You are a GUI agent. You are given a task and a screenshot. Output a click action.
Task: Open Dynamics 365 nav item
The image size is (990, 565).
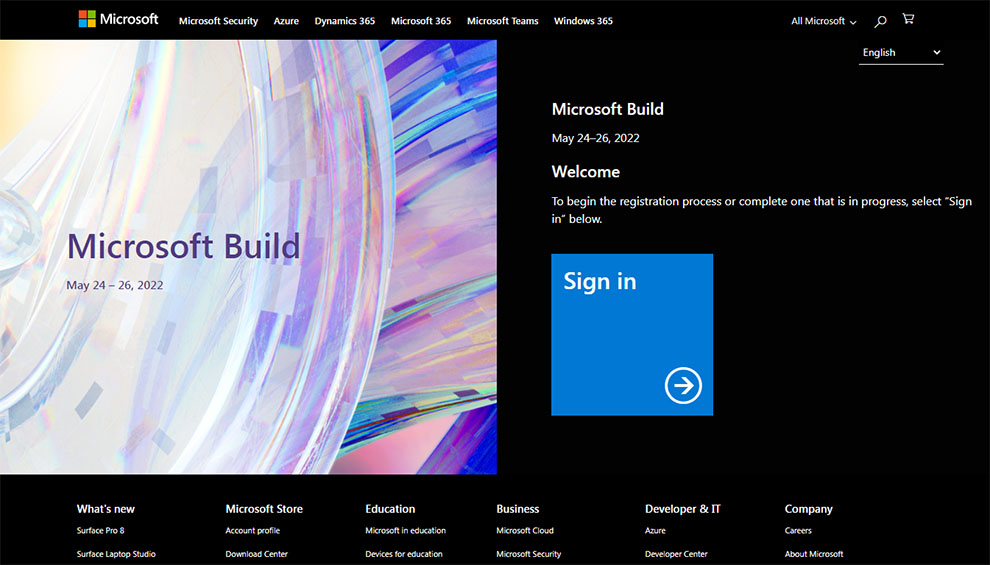345,21
